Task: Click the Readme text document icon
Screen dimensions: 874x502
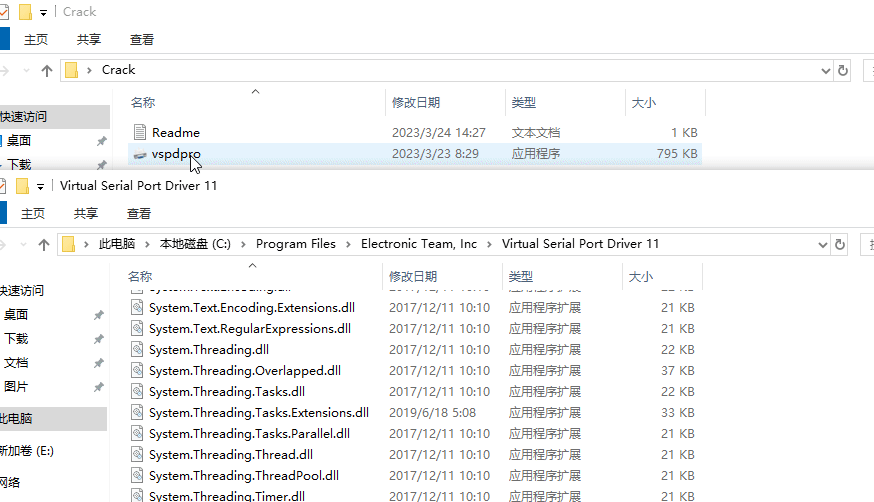Action: 140,132
